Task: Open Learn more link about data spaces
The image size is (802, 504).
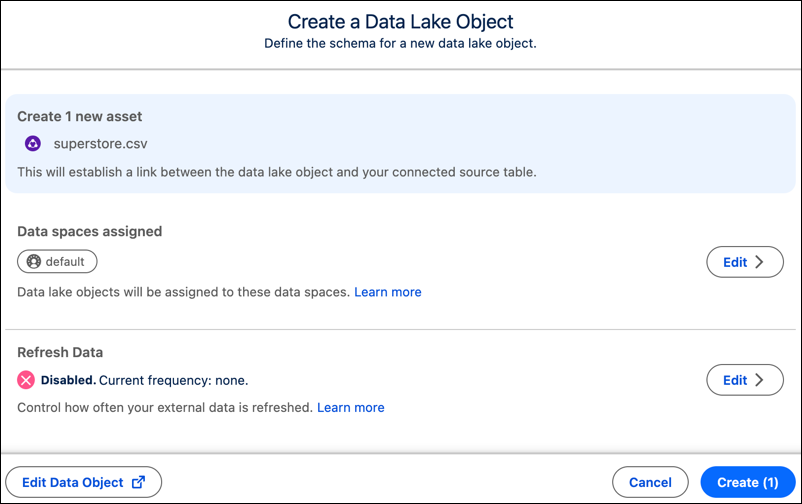Action: (x=388, y=292)
